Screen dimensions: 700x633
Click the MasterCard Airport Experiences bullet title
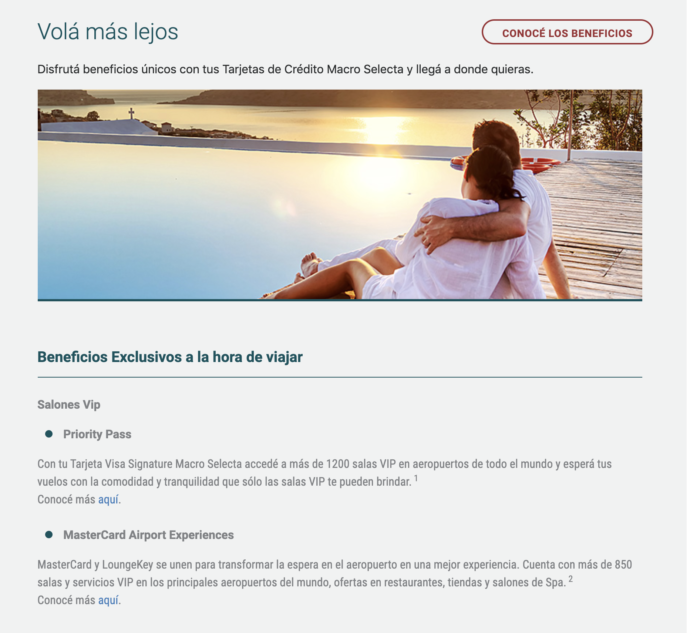[x=149, y=535]
